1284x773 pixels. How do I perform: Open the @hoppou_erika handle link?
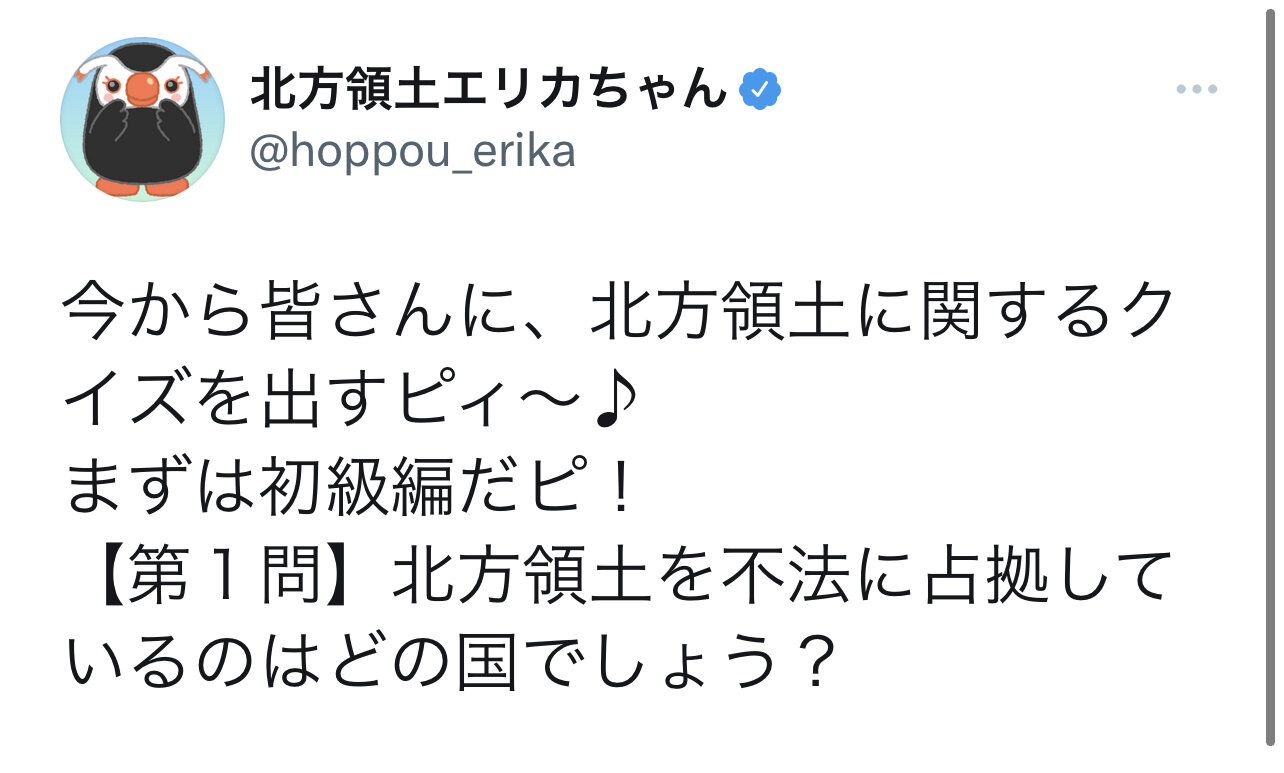click(x=412, y=153)
